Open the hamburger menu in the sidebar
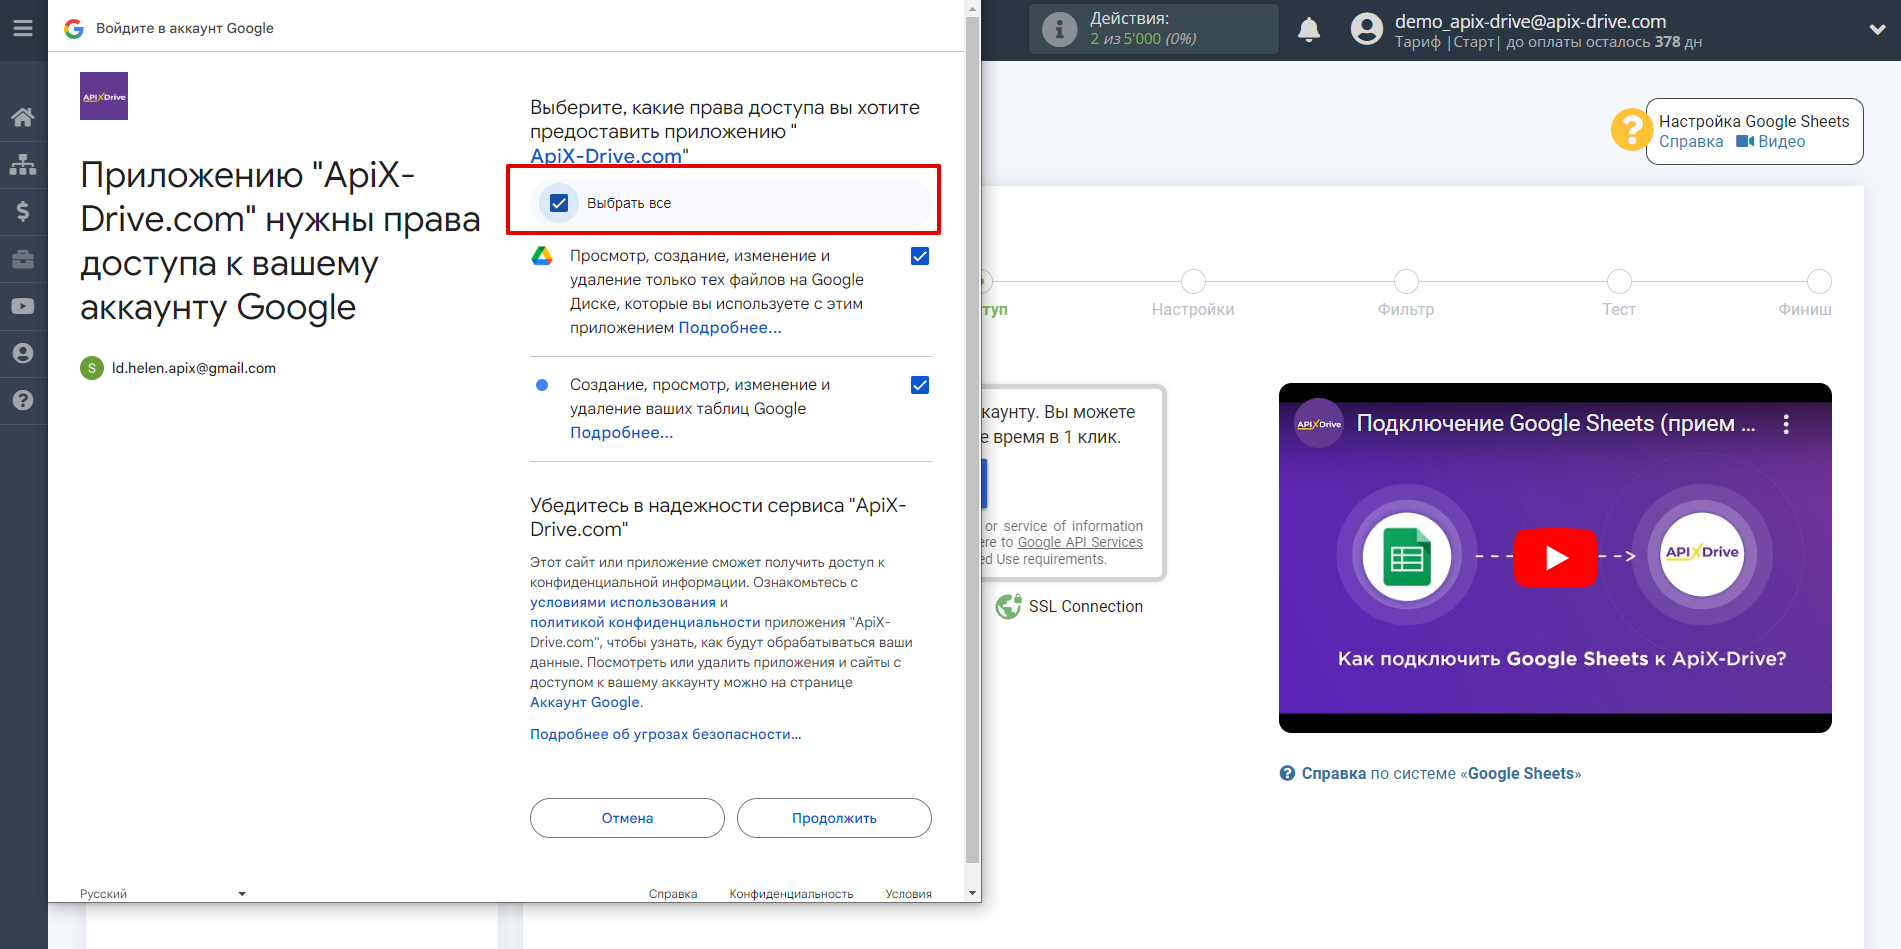Viewport: 1901px width, 949px height. coord(23,28)
